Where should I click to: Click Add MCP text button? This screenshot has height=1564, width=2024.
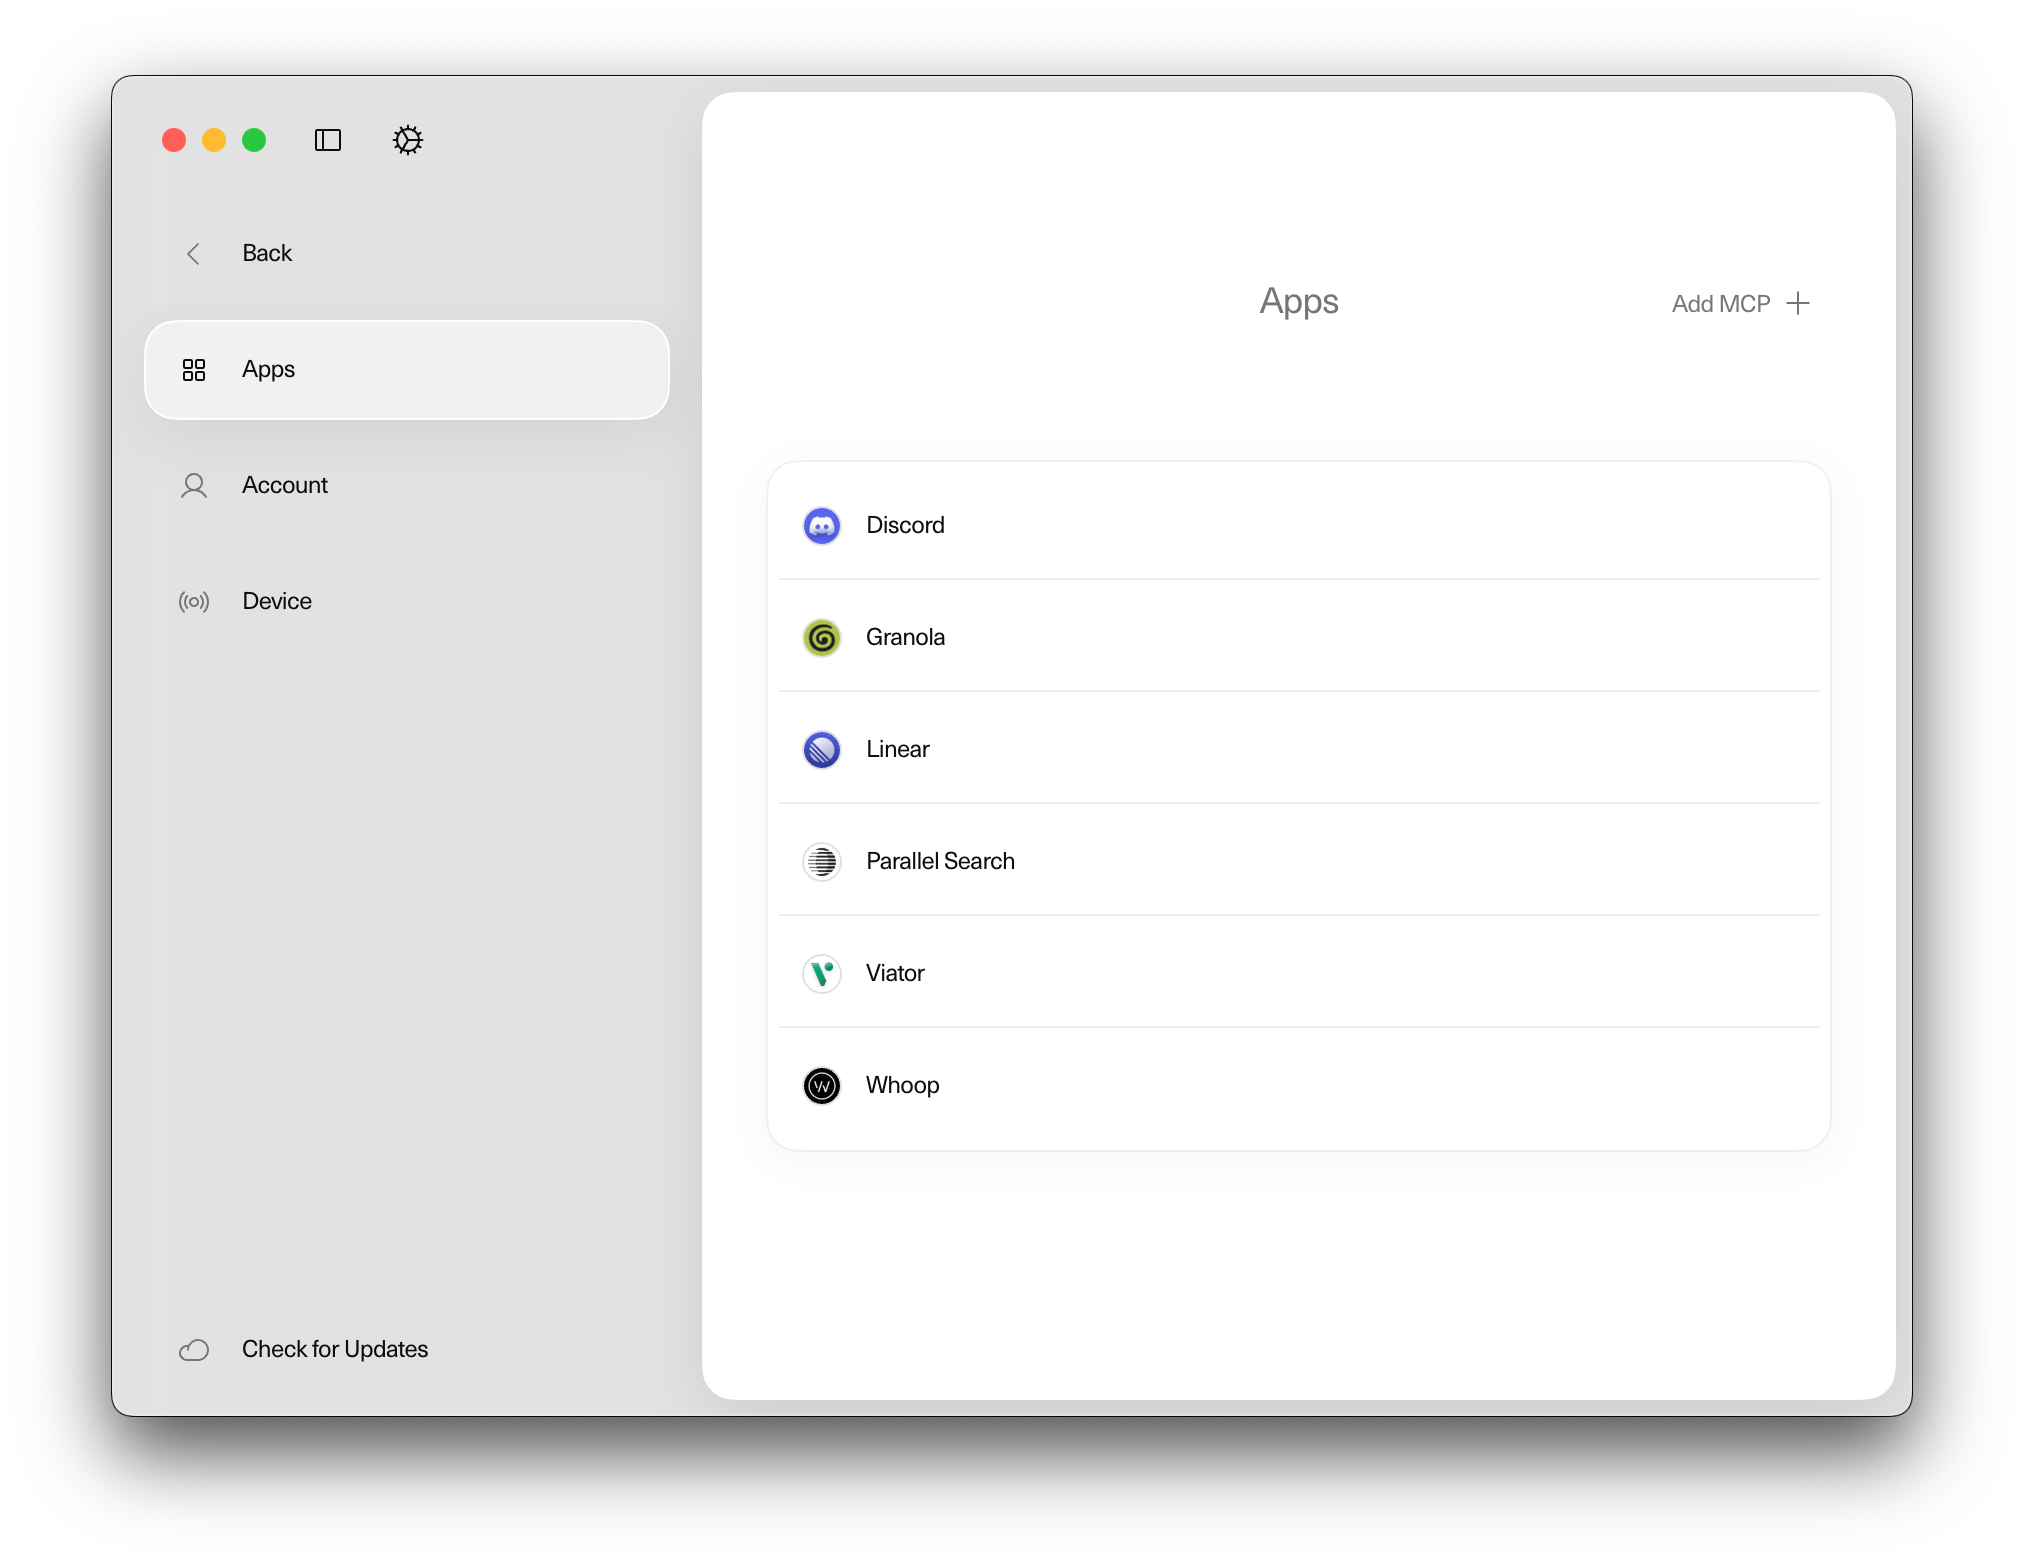coord(1721,304)
